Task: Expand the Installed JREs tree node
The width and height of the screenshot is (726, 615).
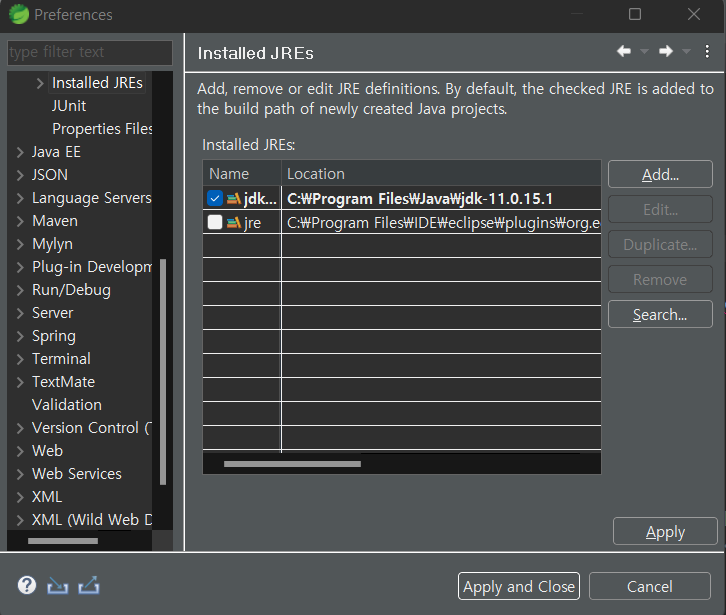Action: click(x=40, y=83)
